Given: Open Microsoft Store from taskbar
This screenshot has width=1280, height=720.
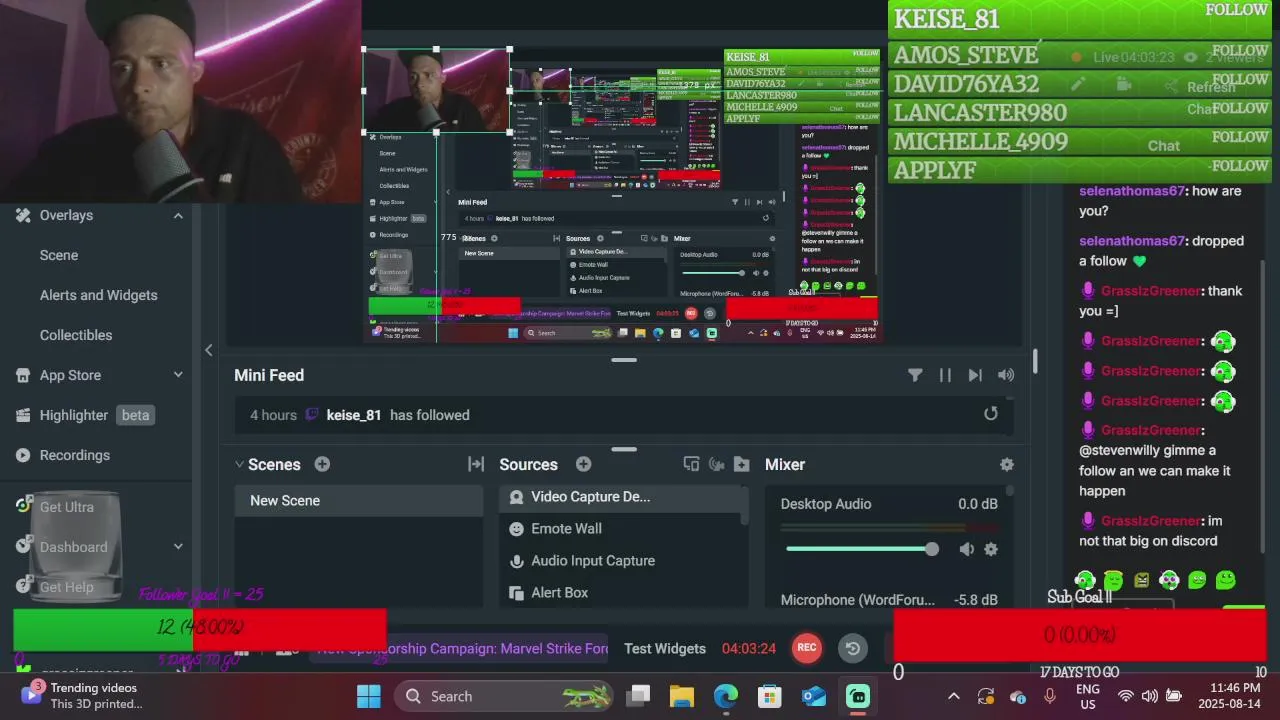Looking at the screenshot, I should (770, 696).
